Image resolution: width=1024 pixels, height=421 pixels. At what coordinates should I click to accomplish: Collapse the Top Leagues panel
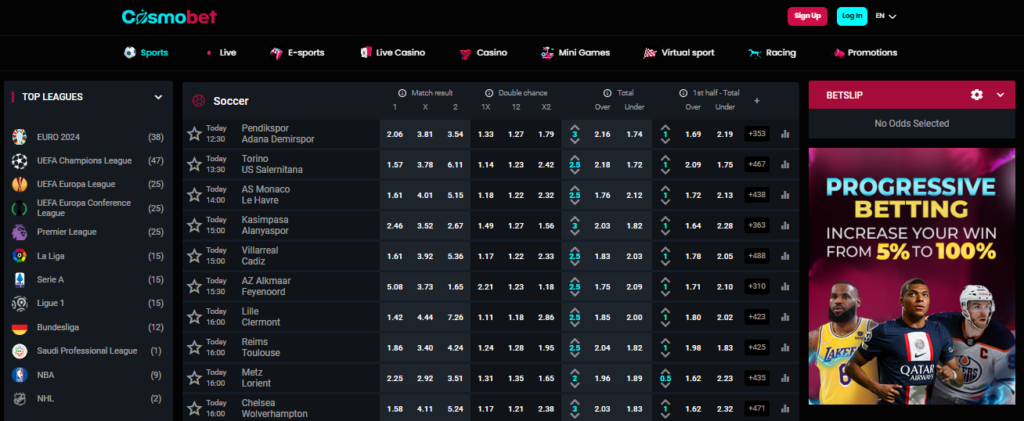[x=158, y=97]
